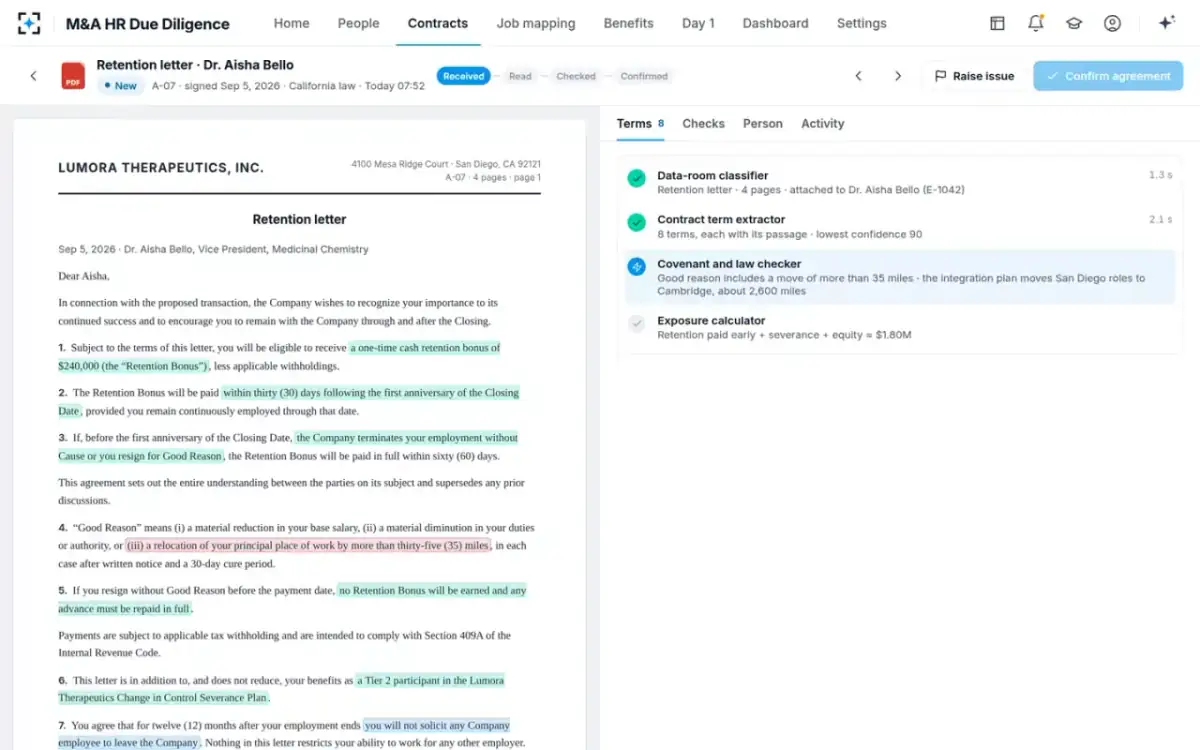Select the Exposure calculator row title
The height and width of the screenshot is (750, 1200).
click(711, 321)
